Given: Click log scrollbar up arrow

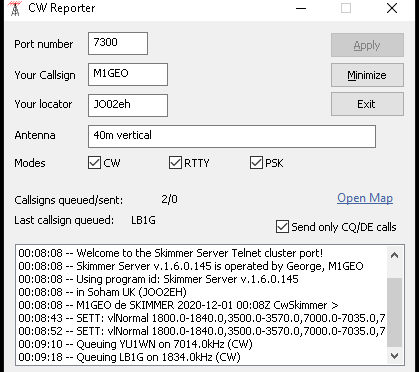Looking at the screenshot, I should tap(394, 255).
